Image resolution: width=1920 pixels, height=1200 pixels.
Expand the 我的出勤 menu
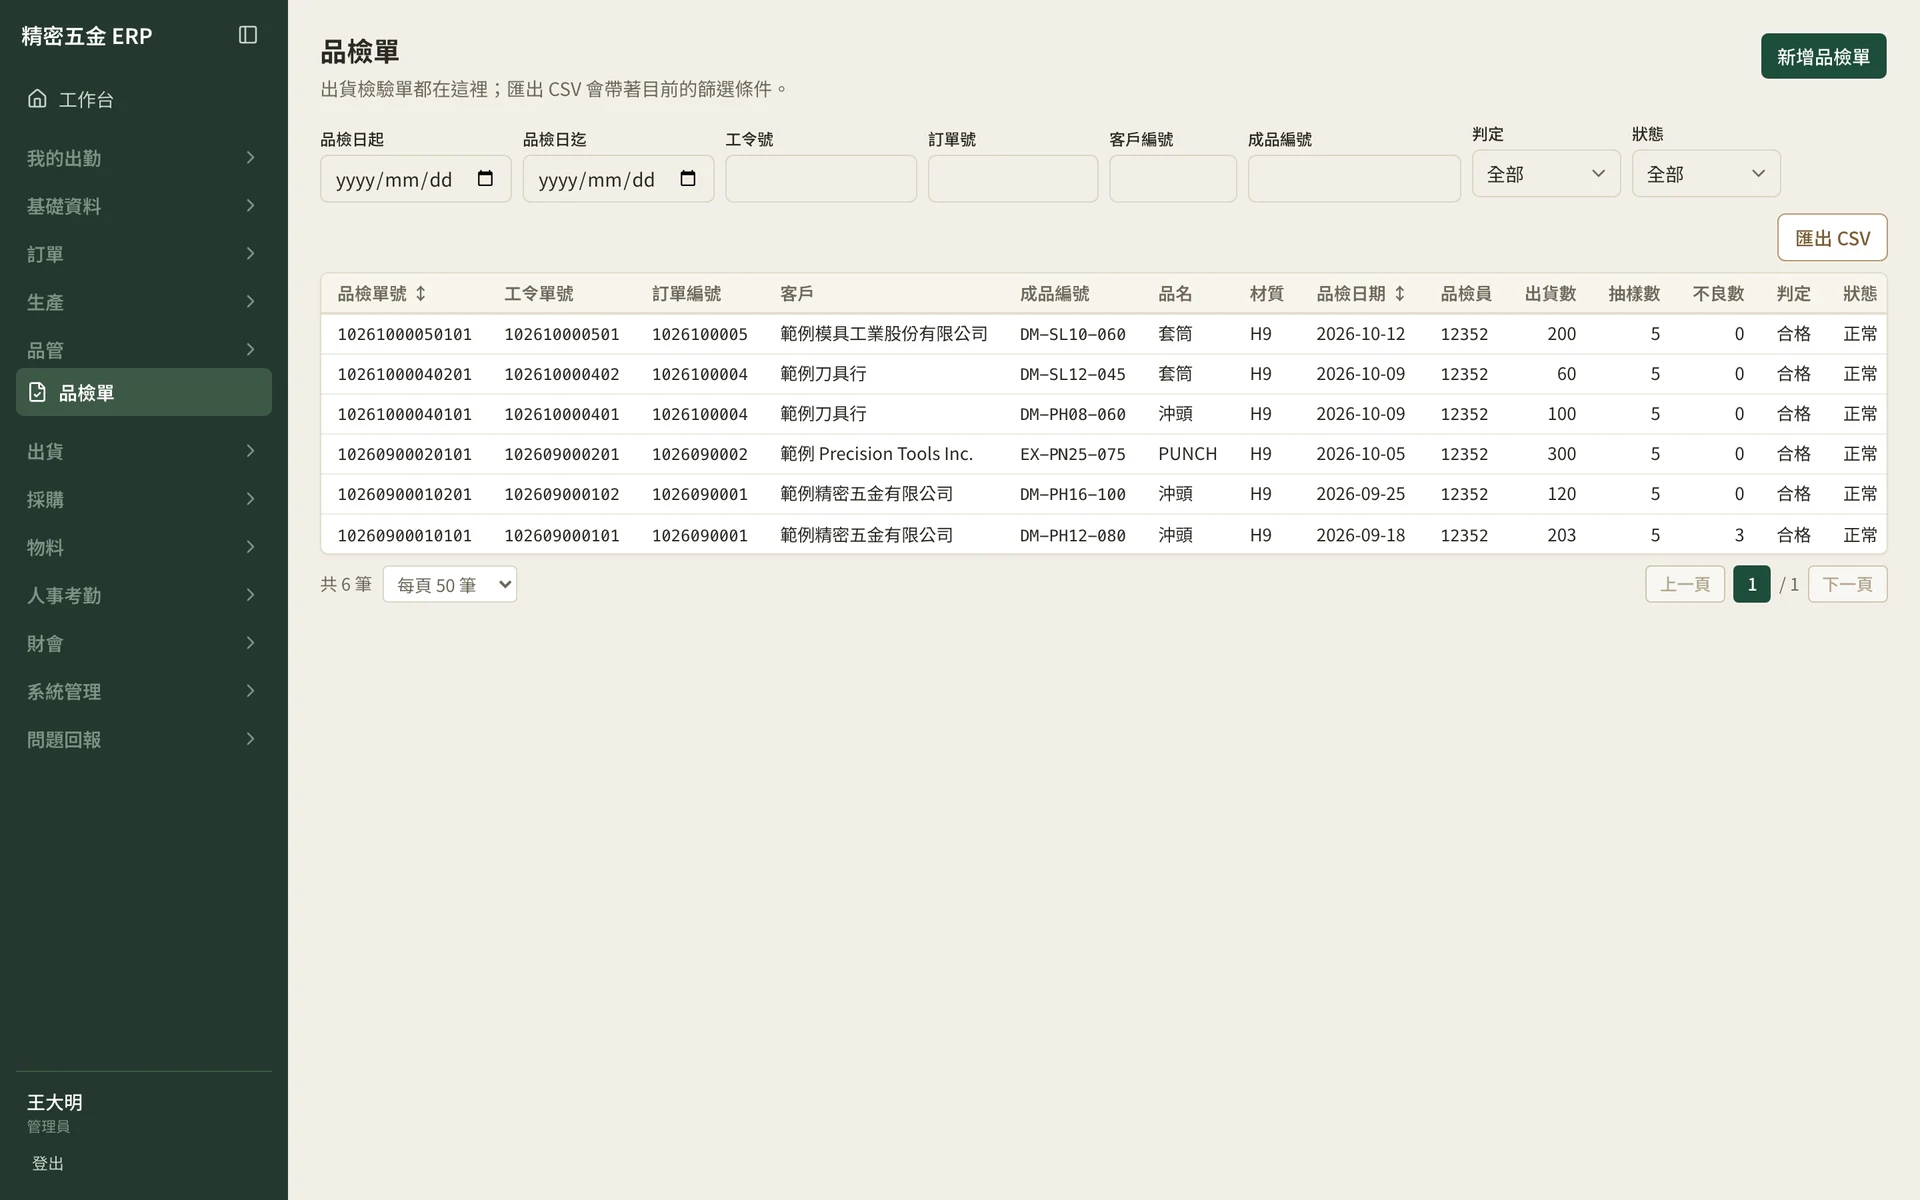point(144,158)
